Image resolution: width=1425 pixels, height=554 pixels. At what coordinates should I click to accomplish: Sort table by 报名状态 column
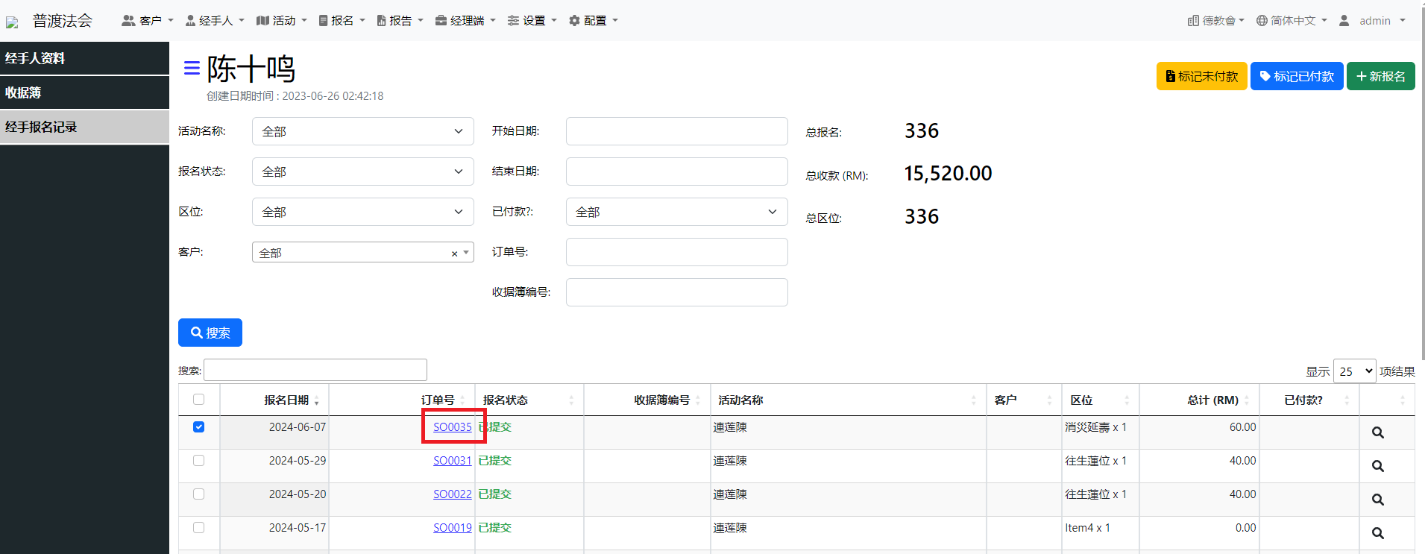(x=529, y=400)
